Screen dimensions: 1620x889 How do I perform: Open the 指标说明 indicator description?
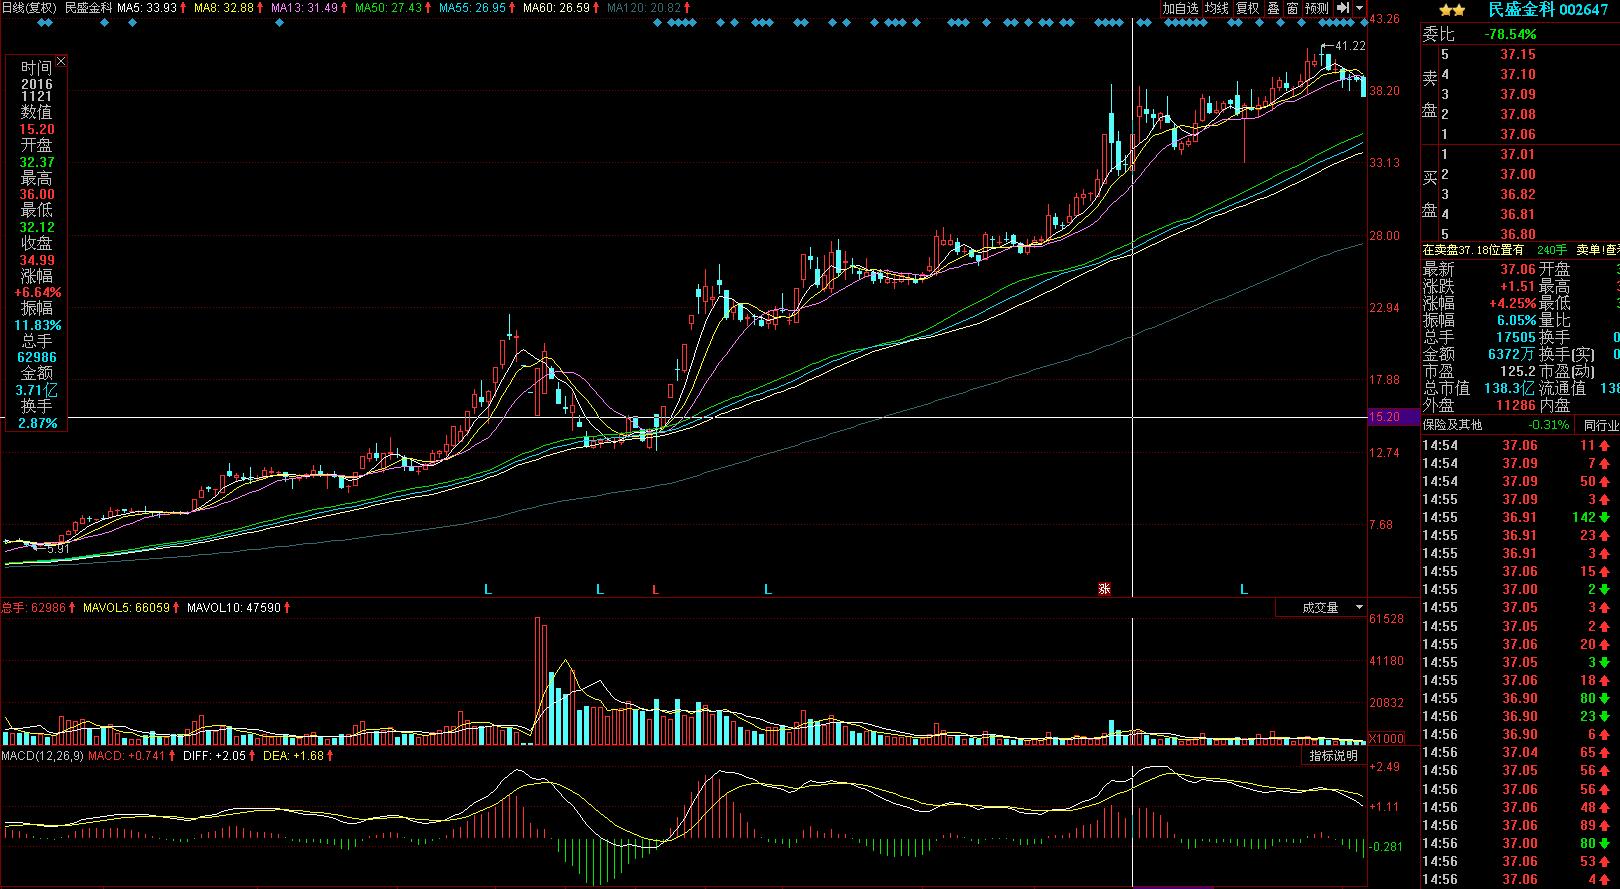point(1334,756)
